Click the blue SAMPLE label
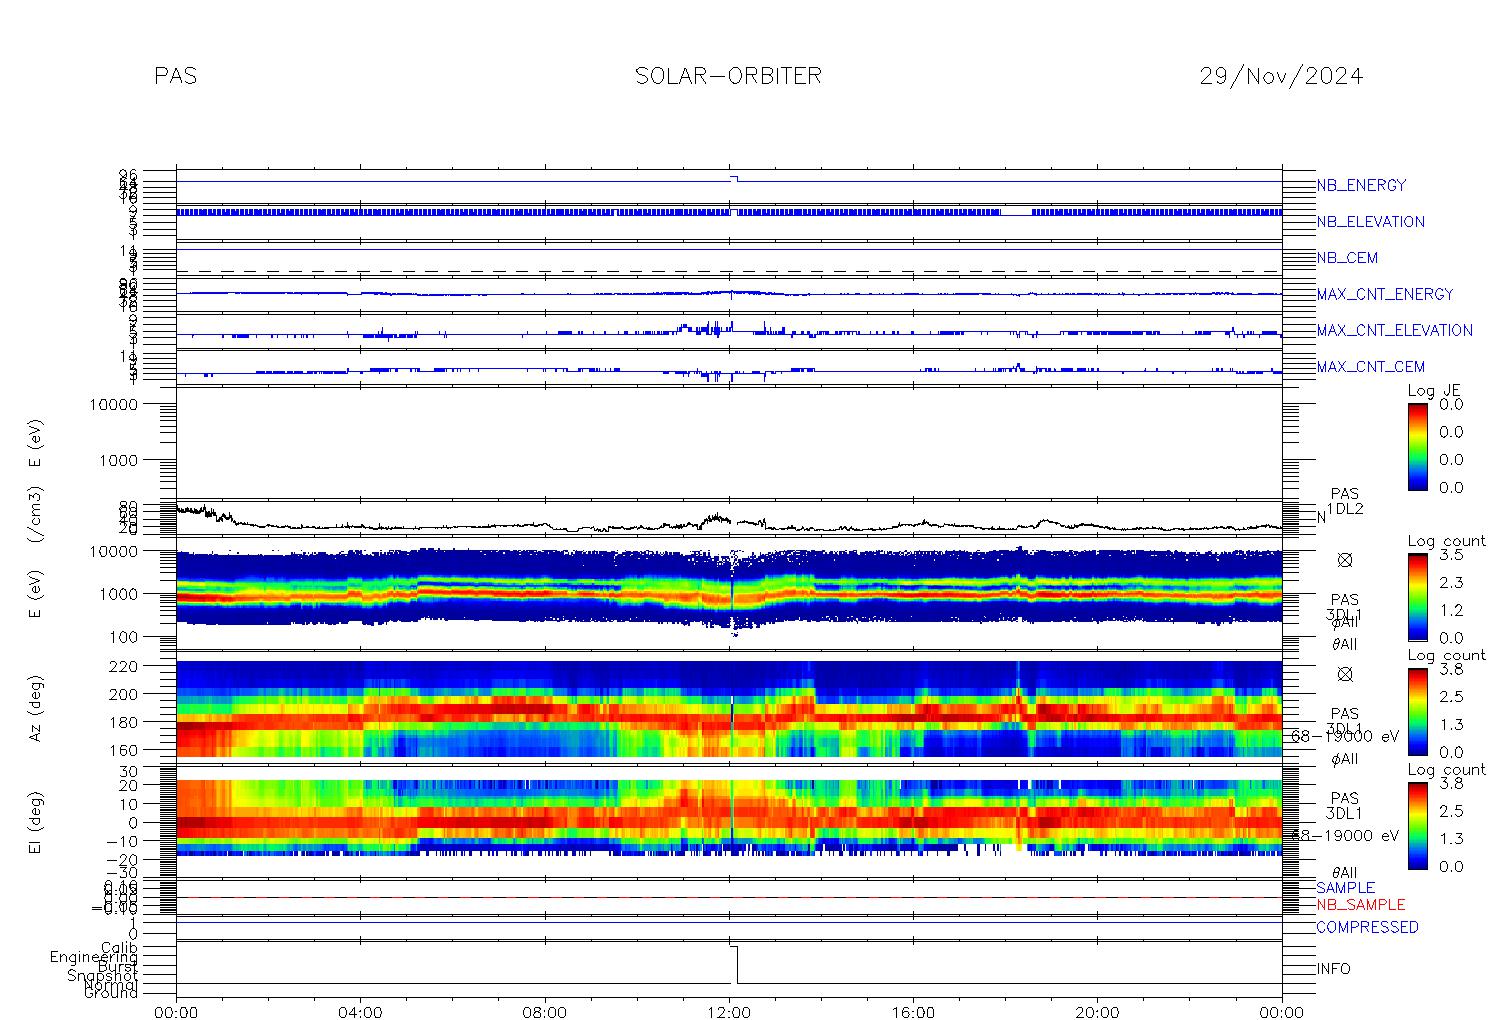The image size is (1512, 1020). pos(1345,888)
